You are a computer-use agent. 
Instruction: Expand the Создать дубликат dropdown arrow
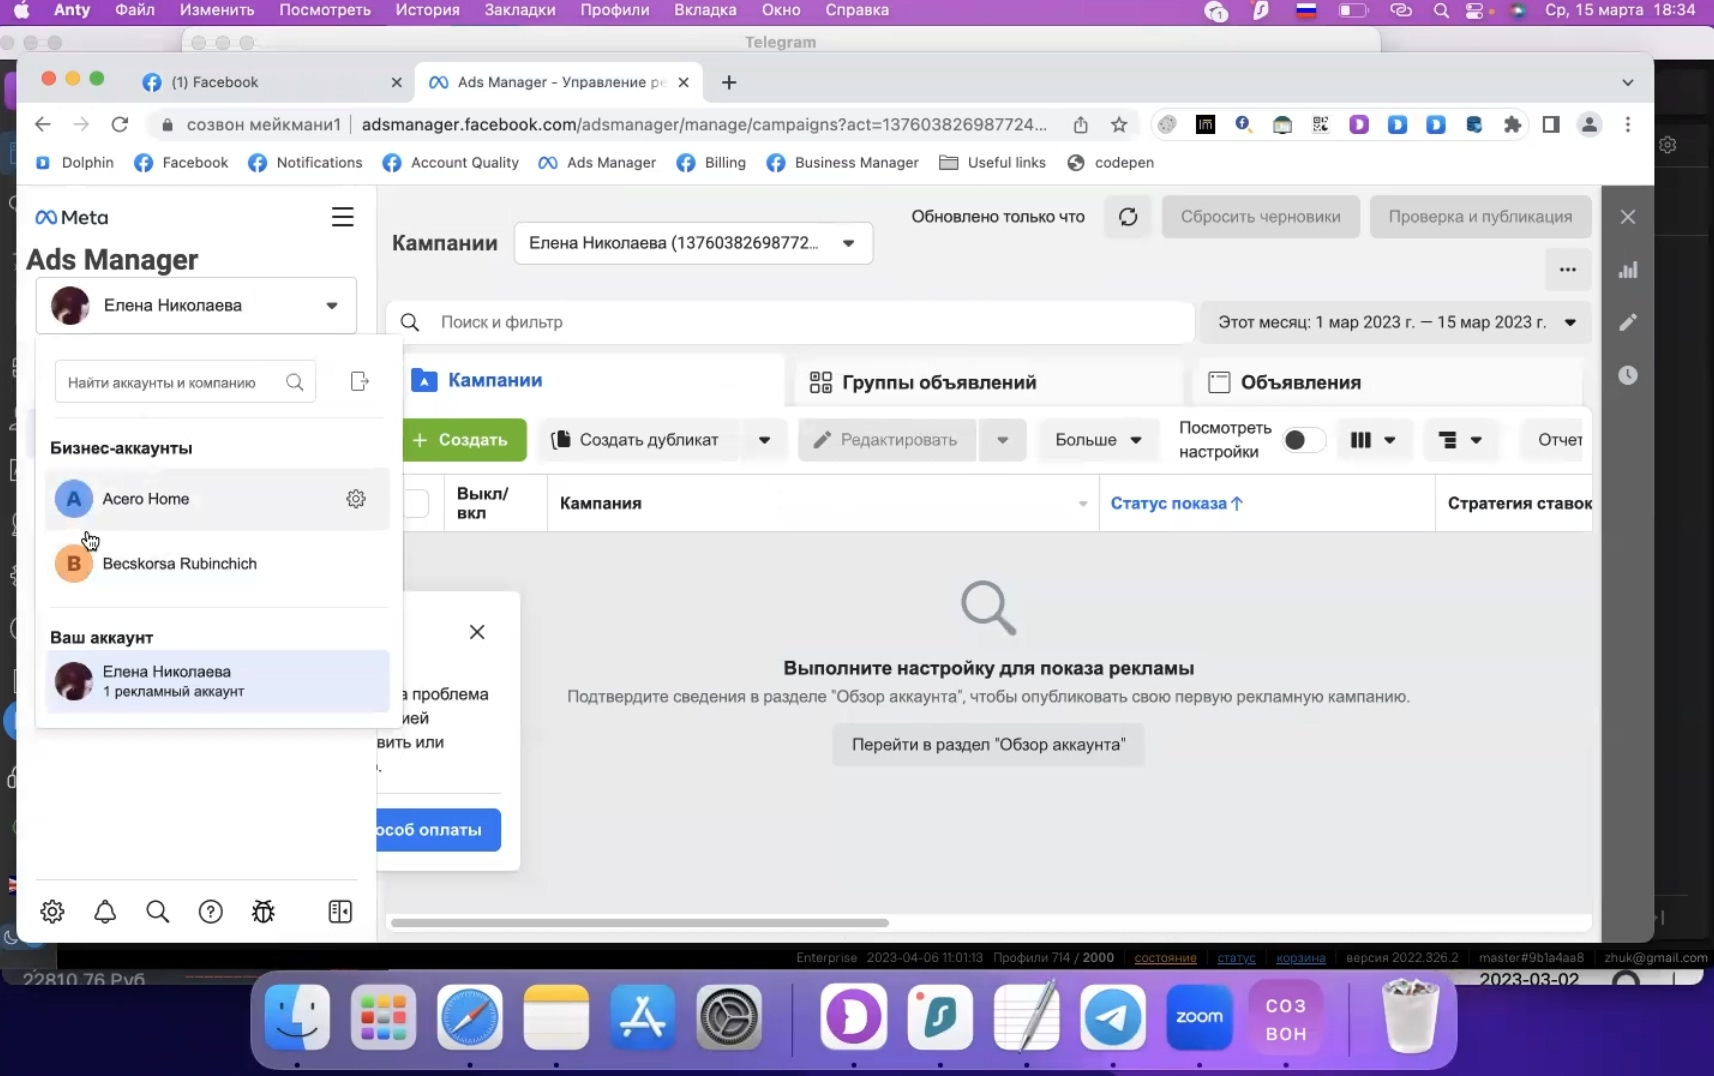coord(764,440)
